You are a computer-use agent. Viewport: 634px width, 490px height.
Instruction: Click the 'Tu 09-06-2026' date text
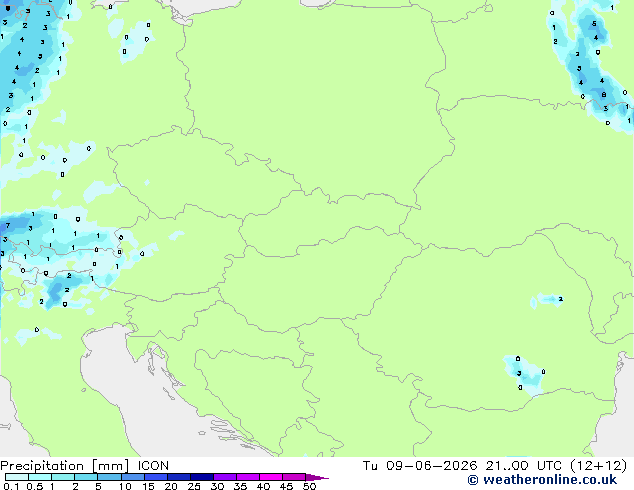coord(420,466)
